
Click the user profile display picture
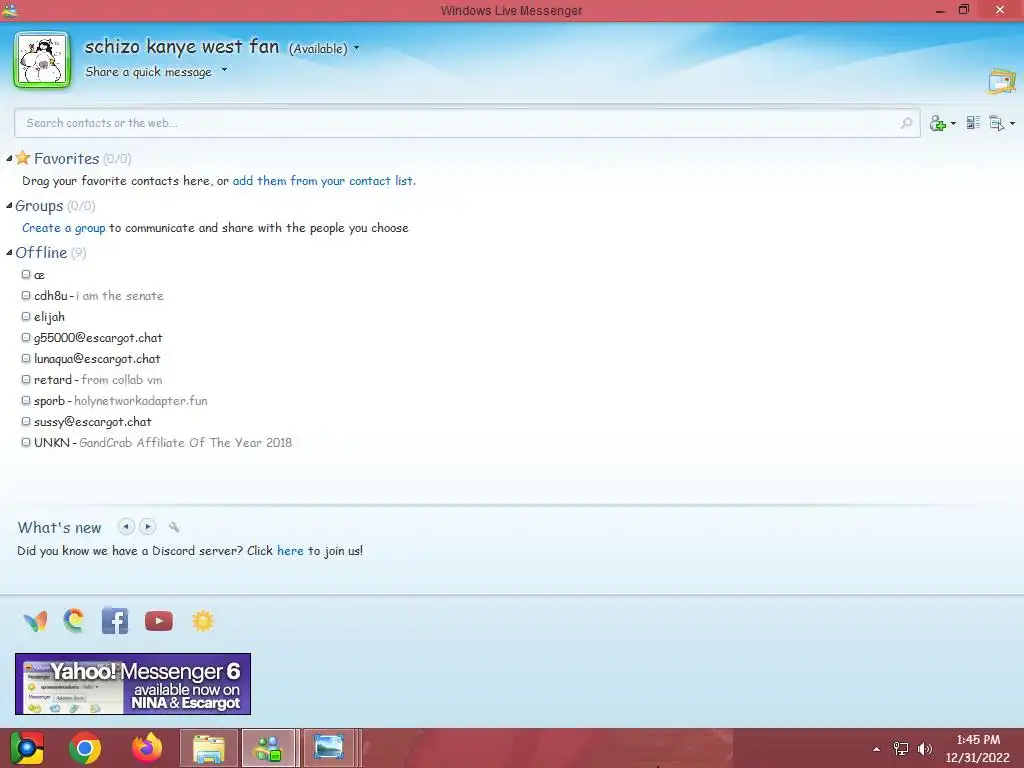pos(42,59)
